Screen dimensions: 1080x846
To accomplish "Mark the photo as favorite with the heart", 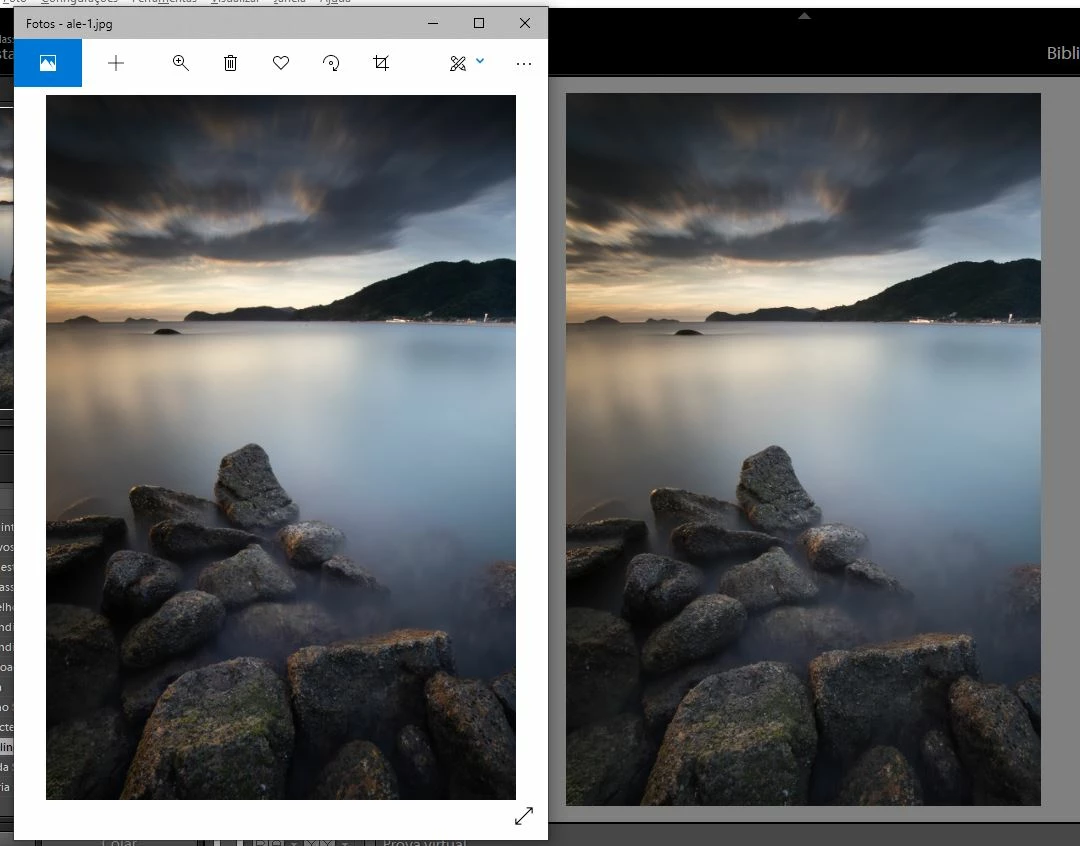I will 281,63.
